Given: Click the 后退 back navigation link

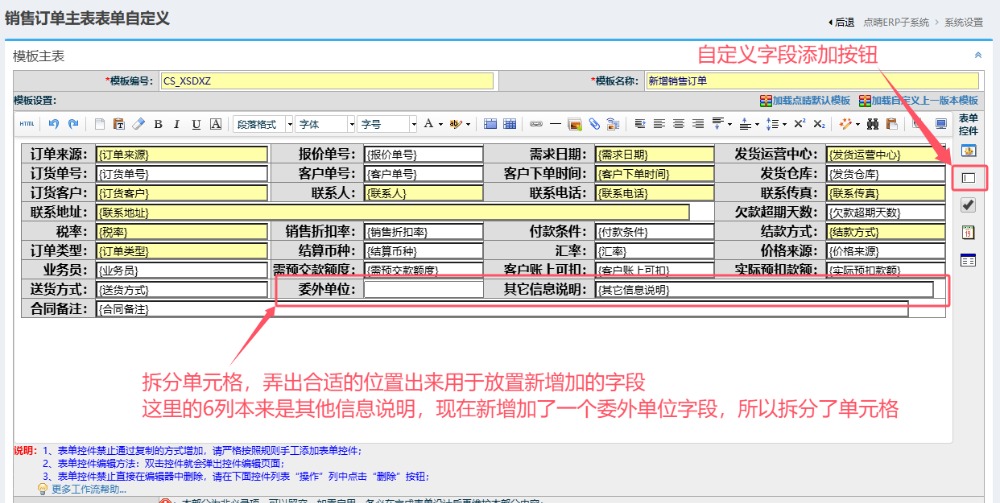Looking at the screenshot, I should (x=843, y=22).
